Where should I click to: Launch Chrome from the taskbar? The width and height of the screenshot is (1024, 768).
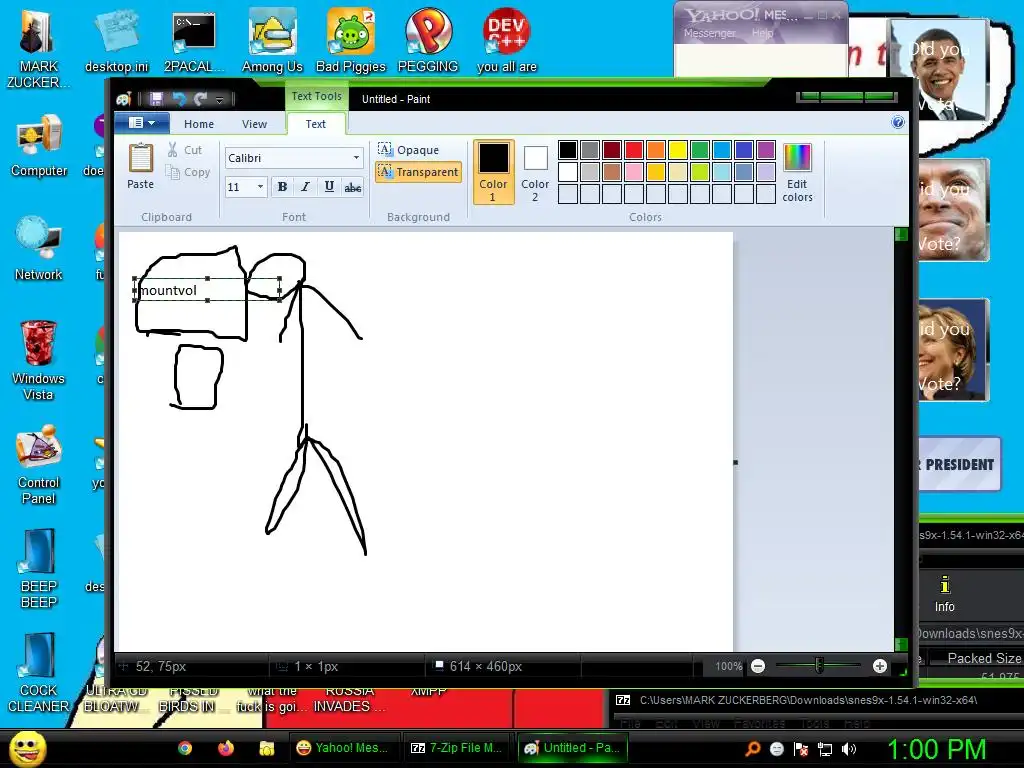[185, 748]
